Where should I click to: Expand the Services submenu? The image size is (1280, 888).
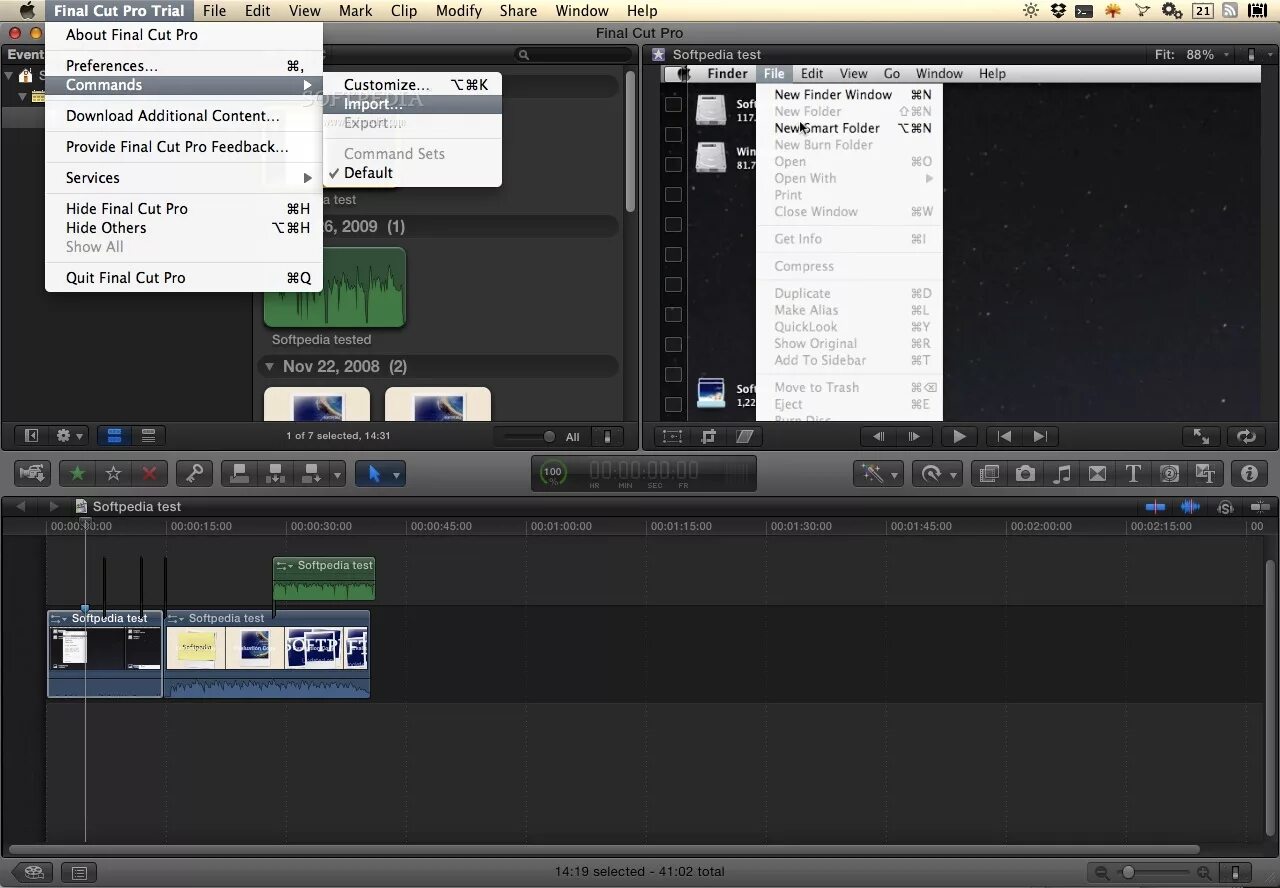[184, 178]
